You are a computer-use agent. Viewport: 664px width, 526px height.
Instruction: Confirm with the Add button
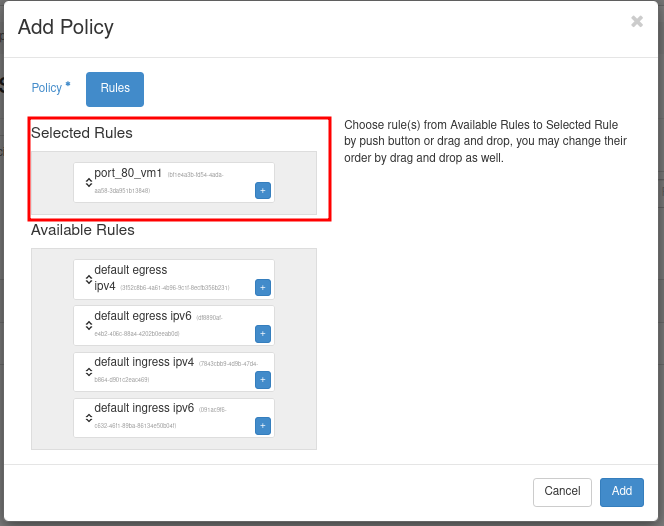pos(622,491)
